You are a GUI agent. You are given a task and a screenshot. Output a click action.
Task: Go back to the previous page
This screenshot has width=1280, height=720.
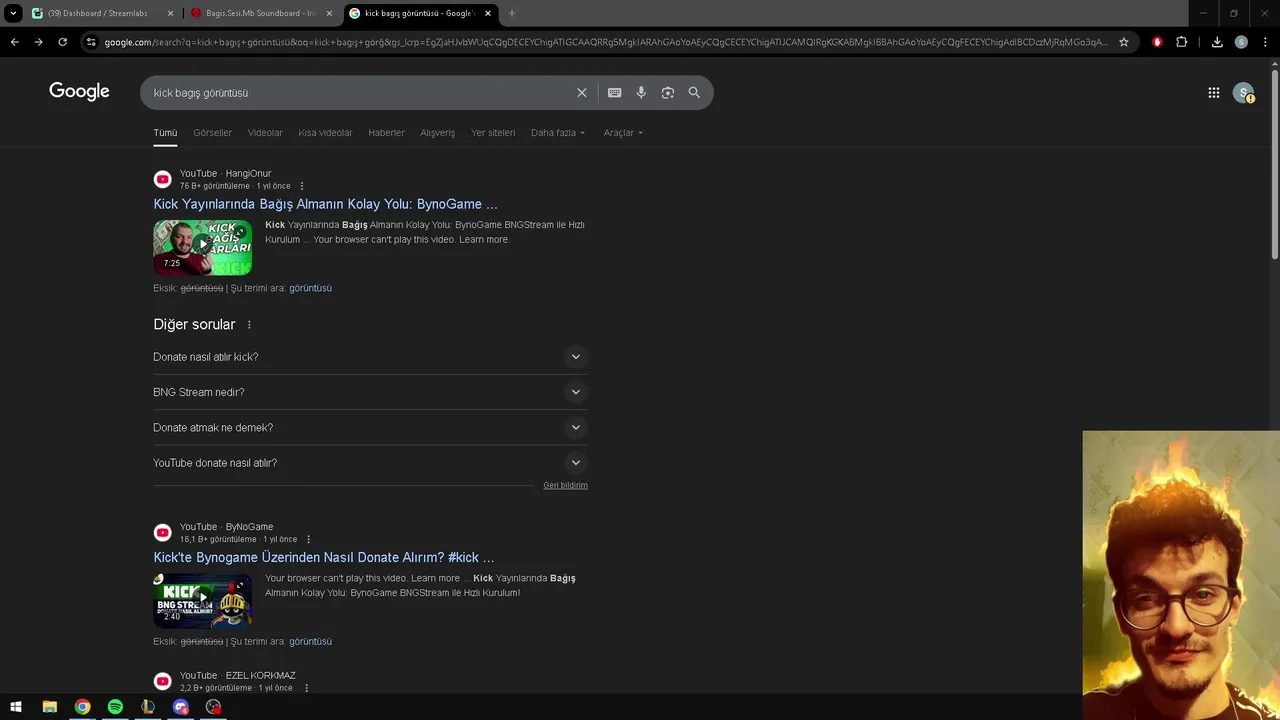pyautogui.click(x=14, y=42)
